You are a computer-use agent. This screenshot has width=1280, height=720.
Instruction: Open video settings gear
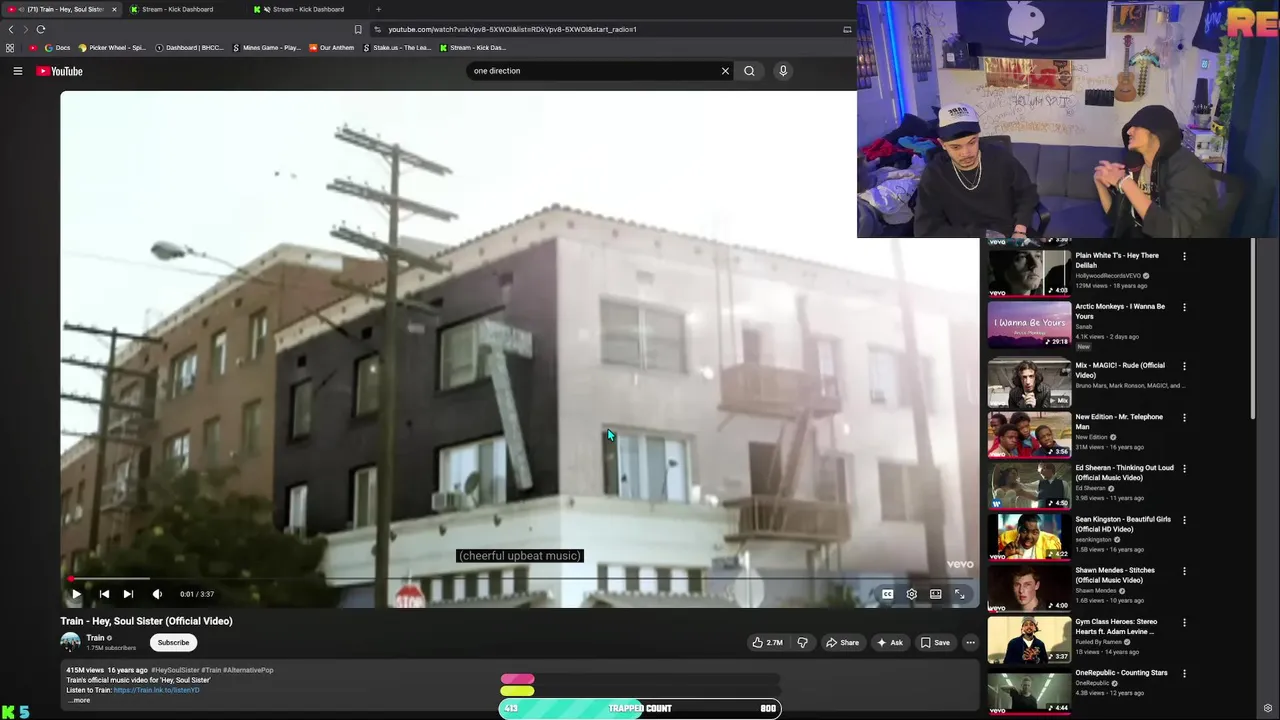click(911, 594)
